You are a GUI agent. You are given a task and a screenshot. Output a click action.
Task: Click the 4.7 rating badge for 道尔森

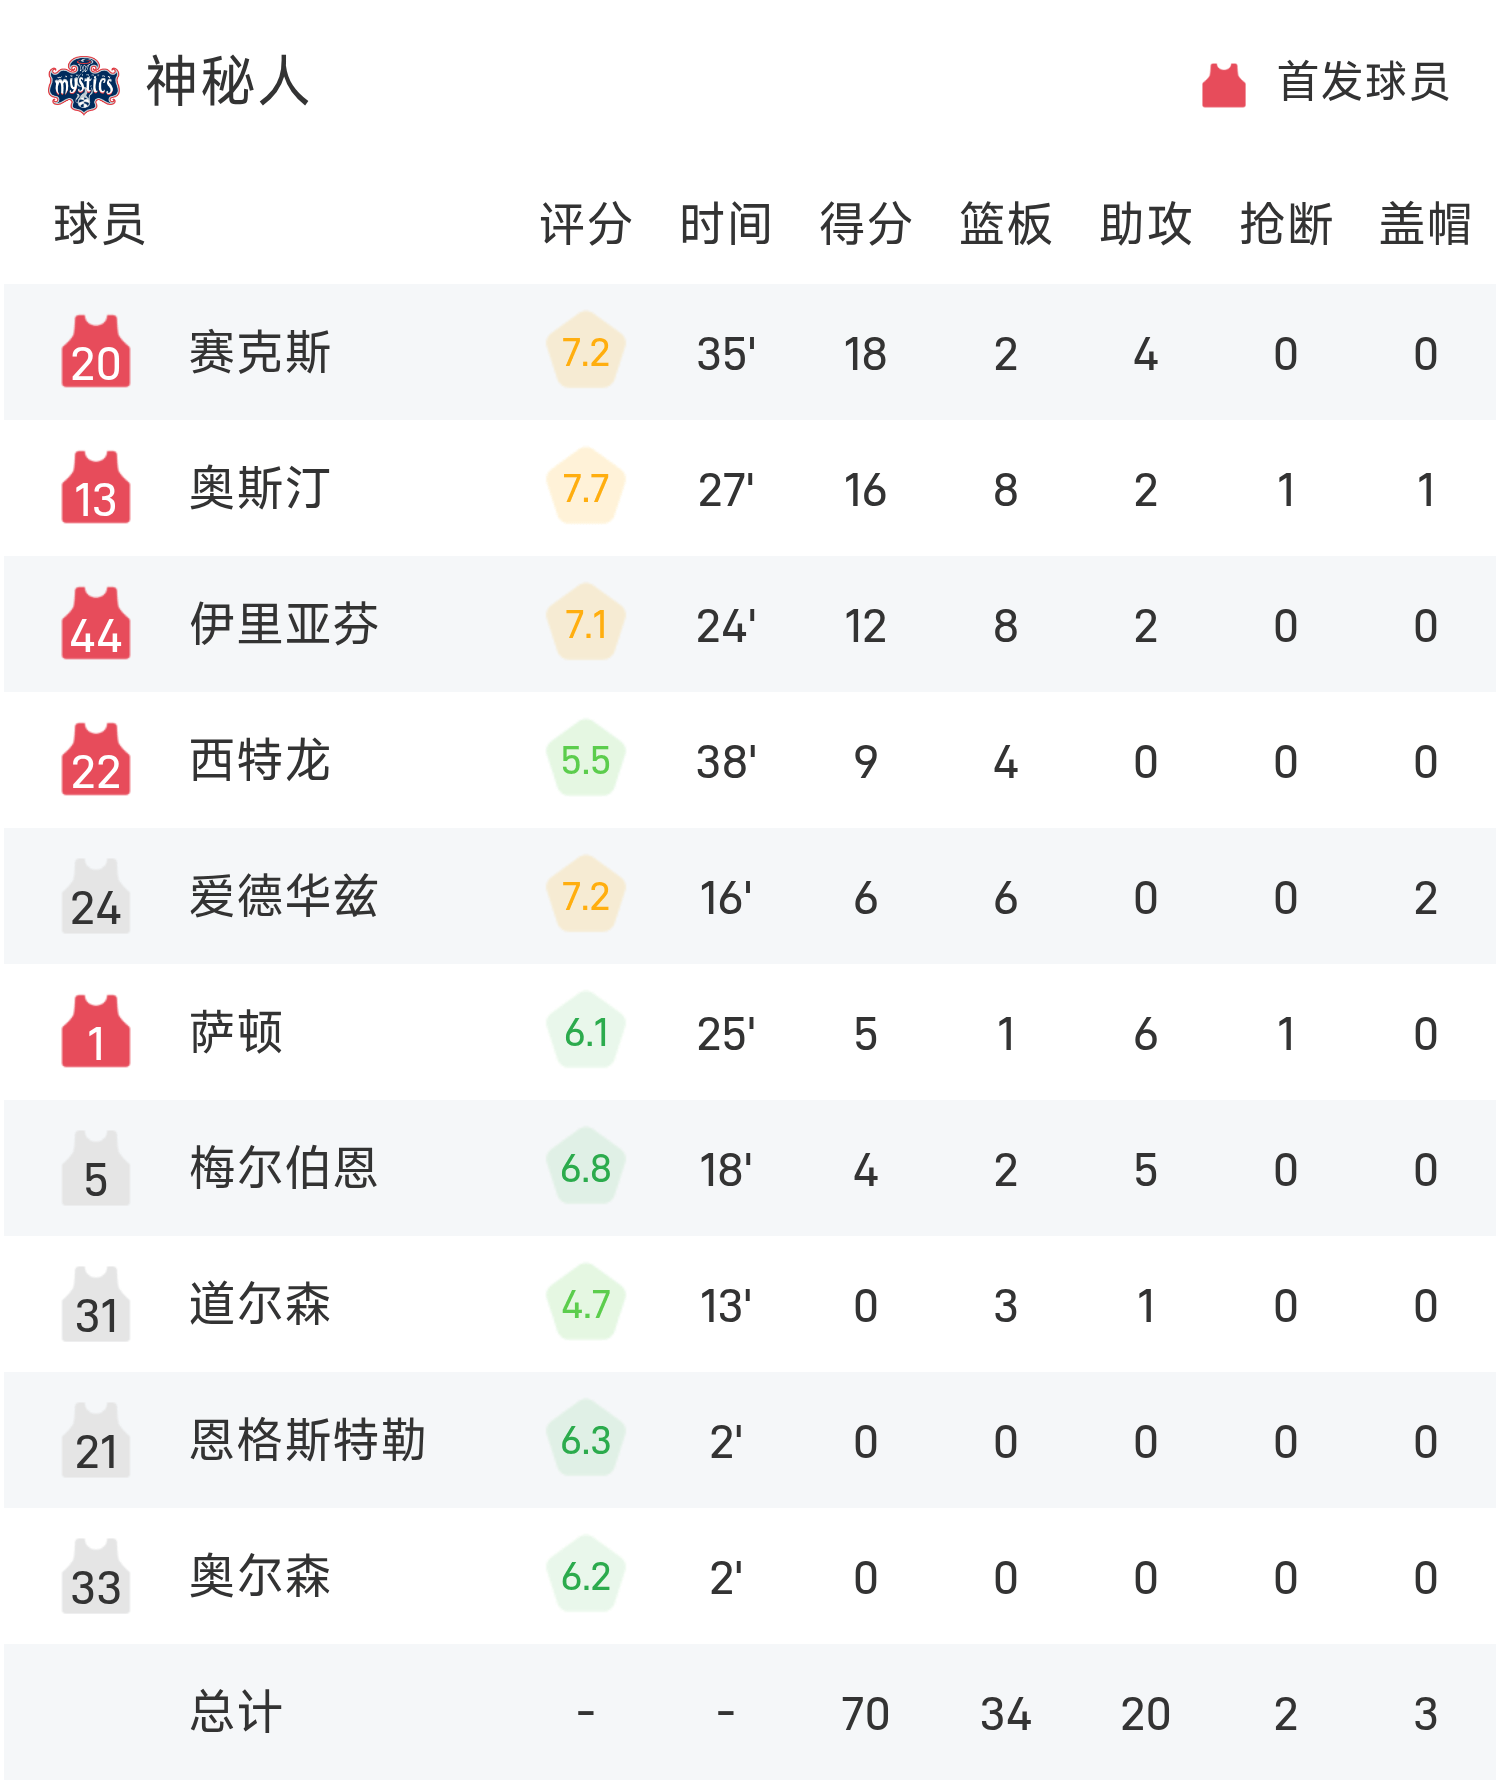tap(586, 1304)
